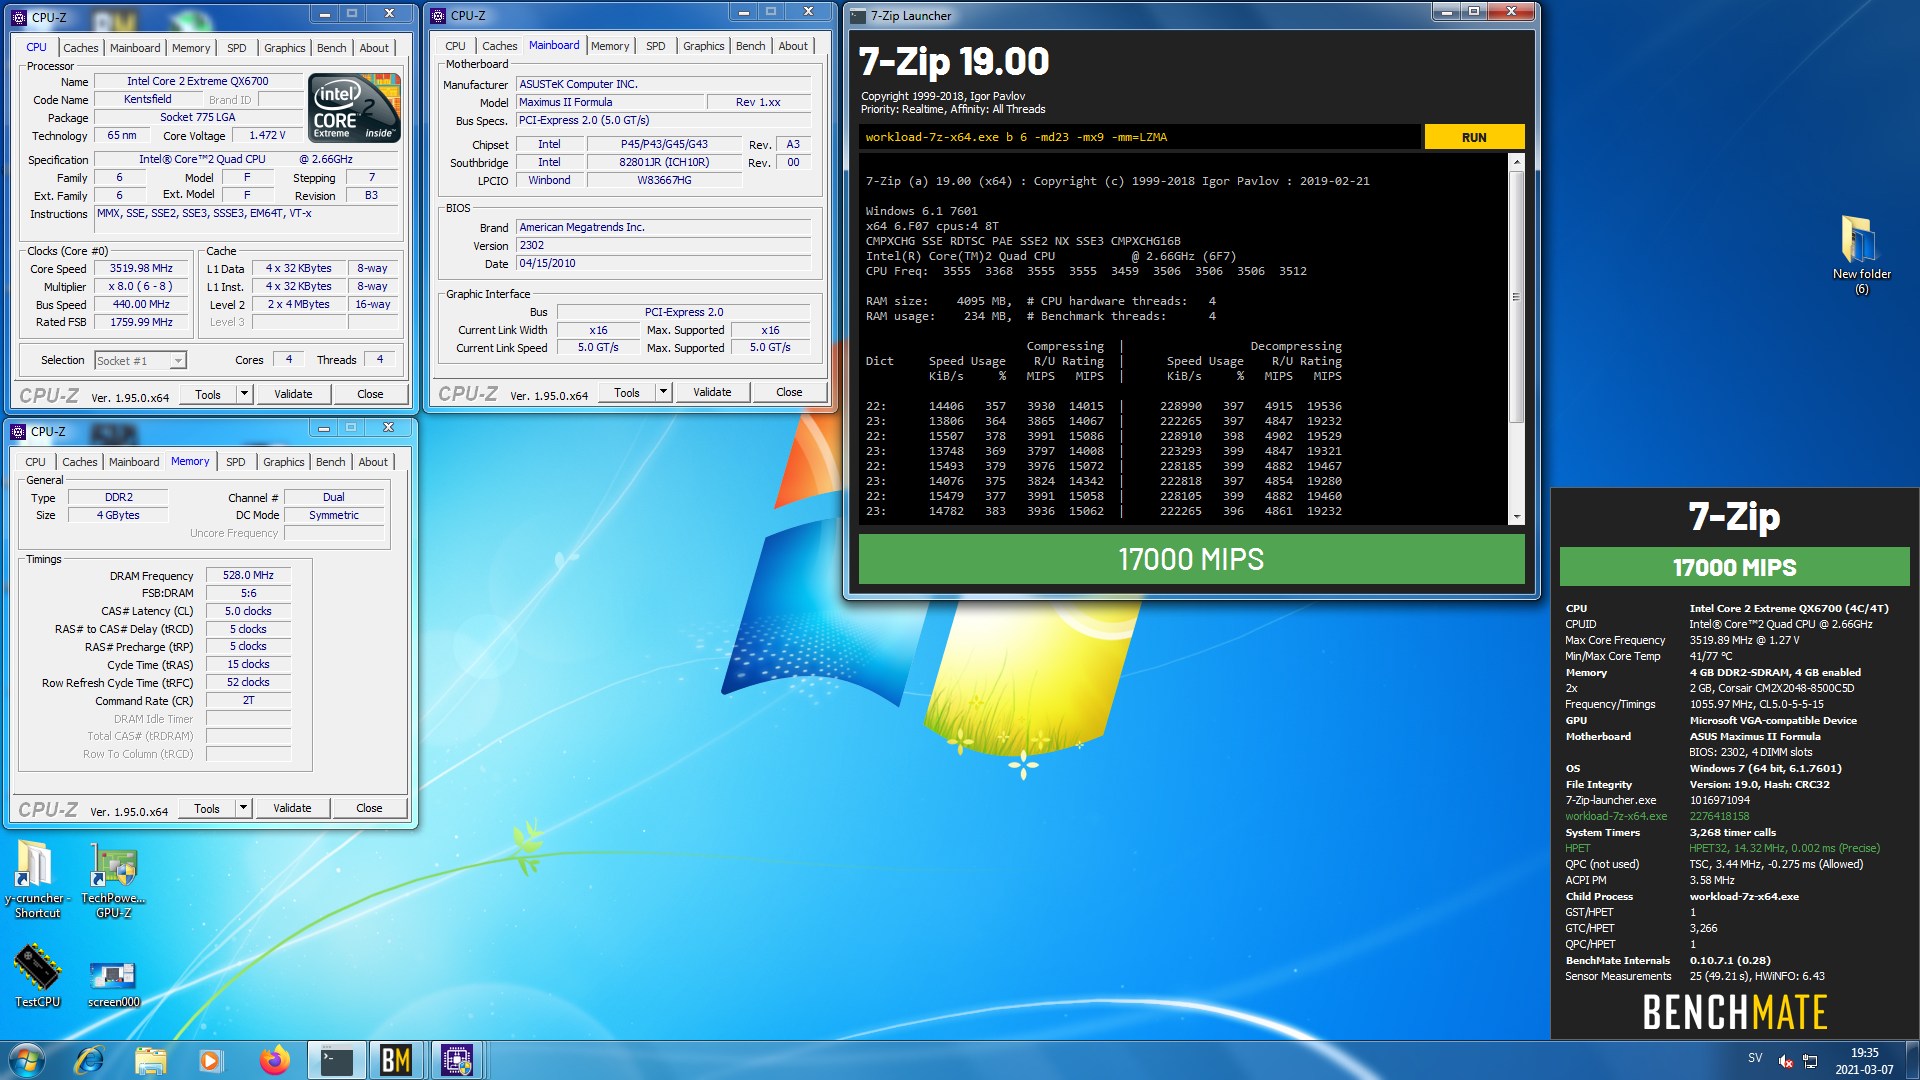The image size is (1920, 1080).
Task: Click the Maximus II Formula model field
Action: coord(610,102)
